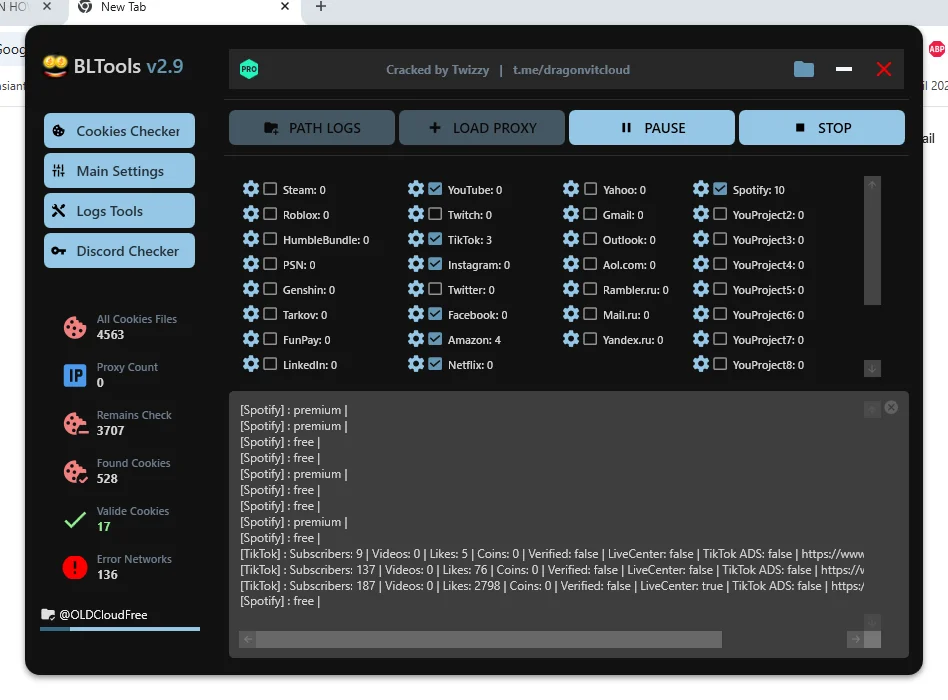Enable the Gmail checkbox

click(x=590, y=214)
